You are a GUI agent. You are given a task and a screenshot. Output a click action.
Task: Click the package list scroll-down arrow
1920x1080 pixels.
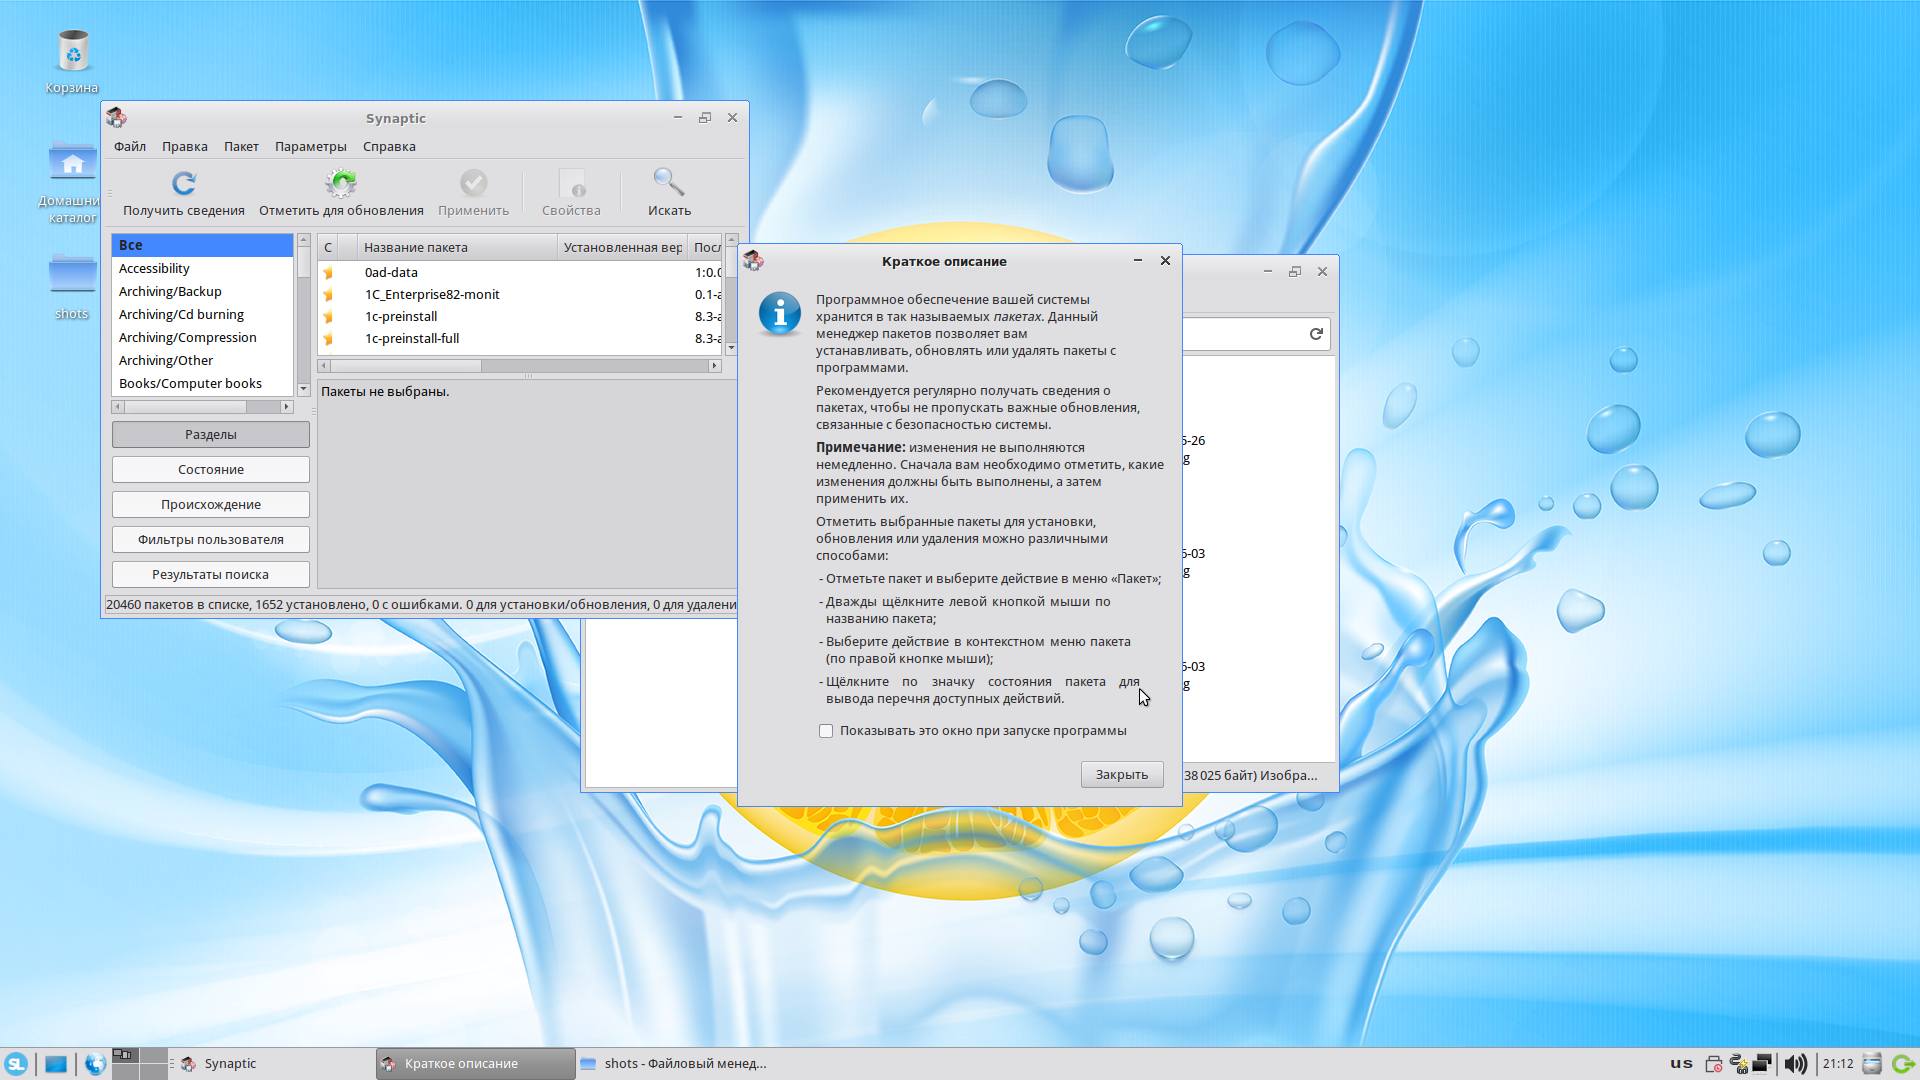[731, 348]
